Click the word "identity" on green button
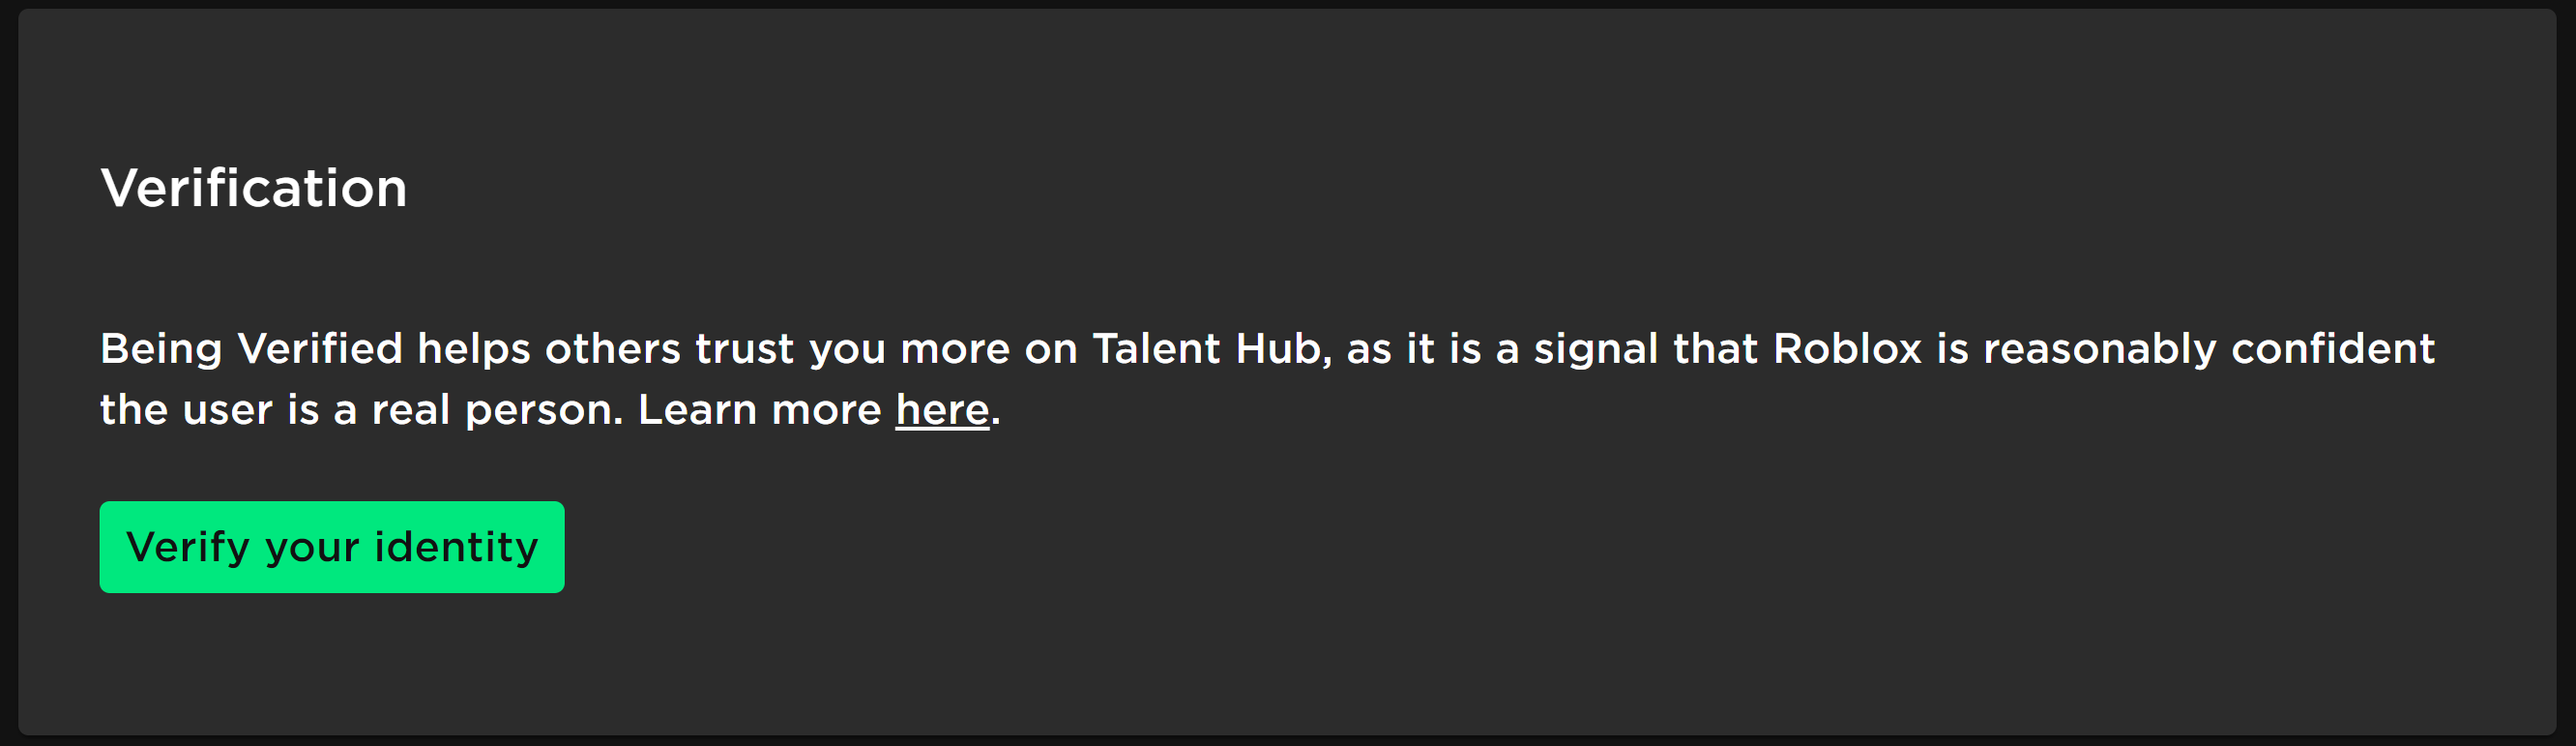 point(456,547)
